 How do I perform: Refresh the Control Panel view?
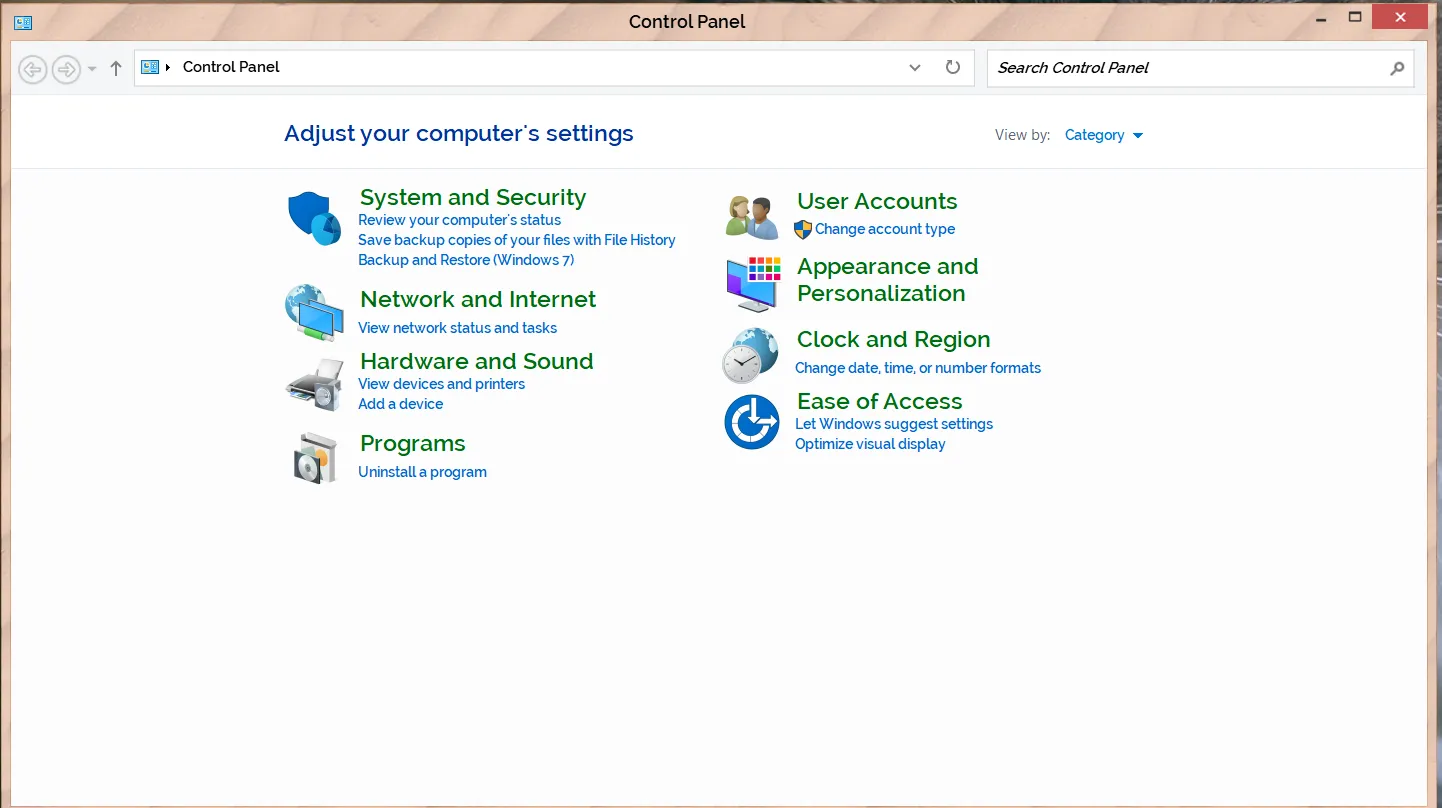coord(952,67)
